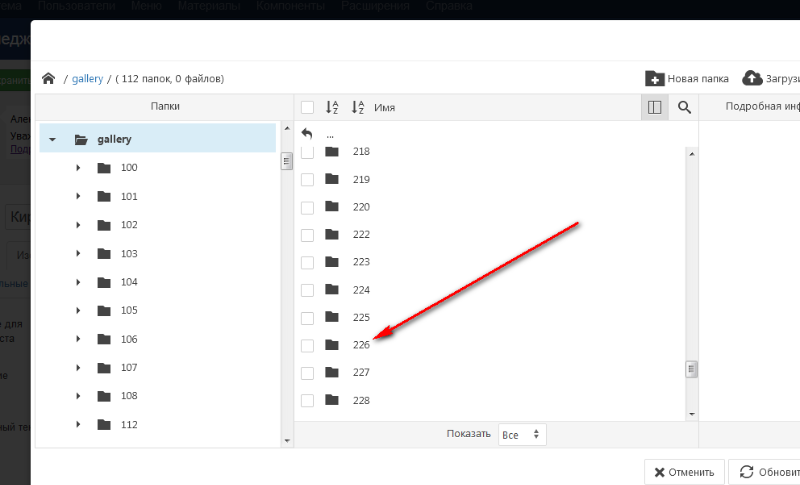This screenshot has height=485, width=800.
Task: Select folder 107 in the tree
Action: (x=128, y=368)
